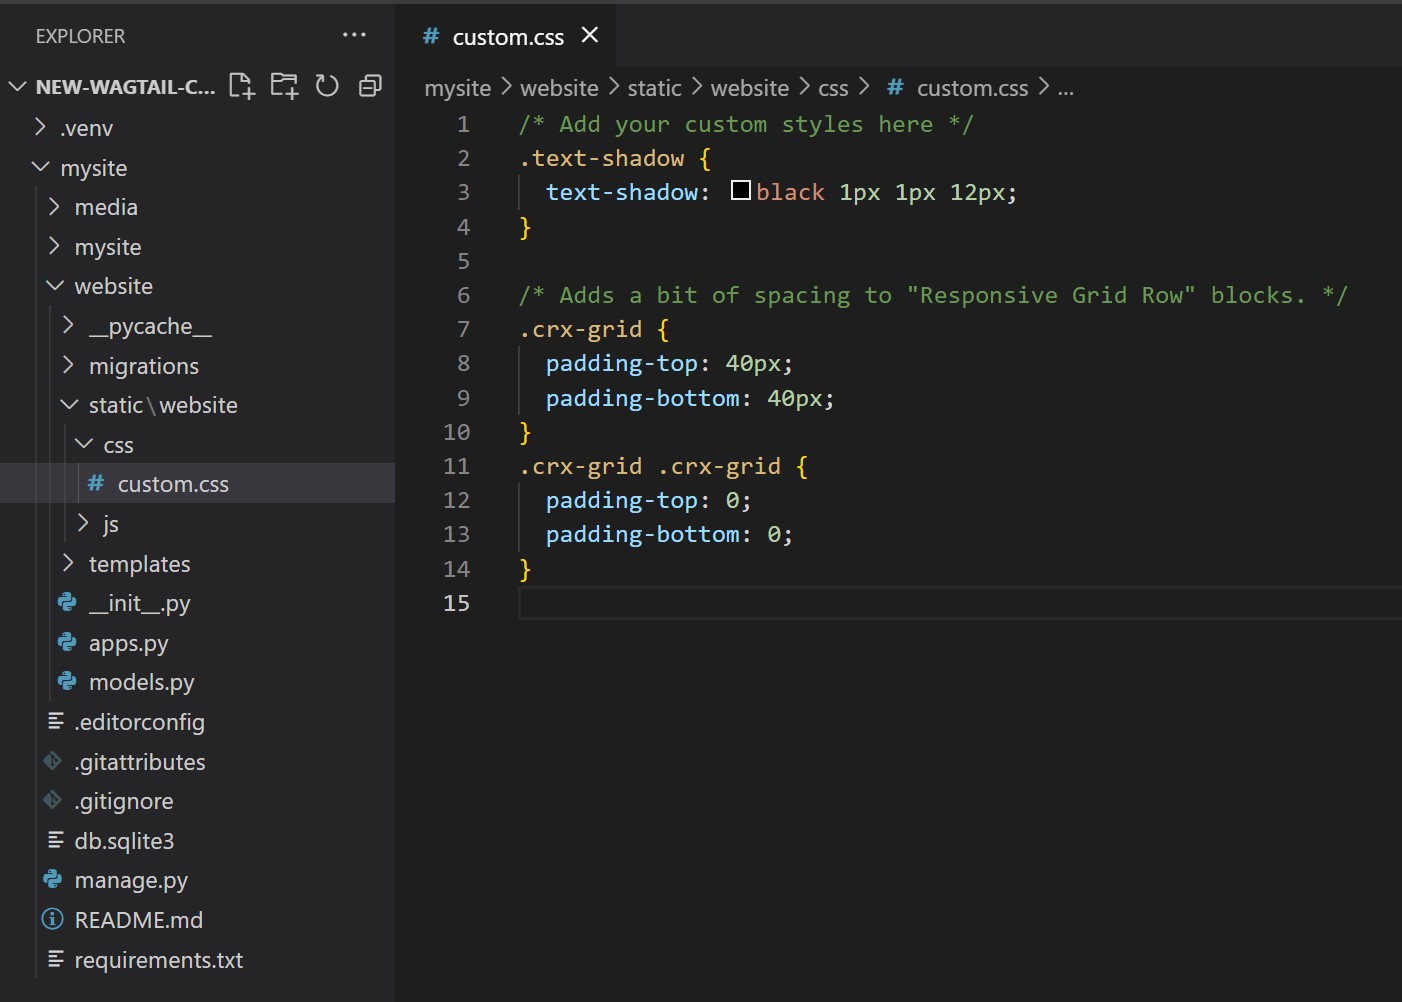This screenshot has height=1002, width=1402.
Task: Click the empty line 15 in editor
Action: pos(900,603)
